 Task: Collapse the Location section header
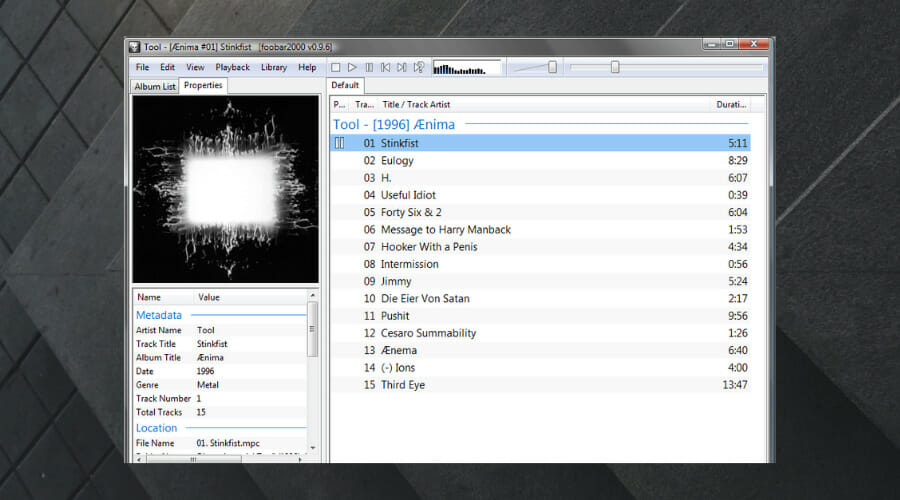pos(220,428)
